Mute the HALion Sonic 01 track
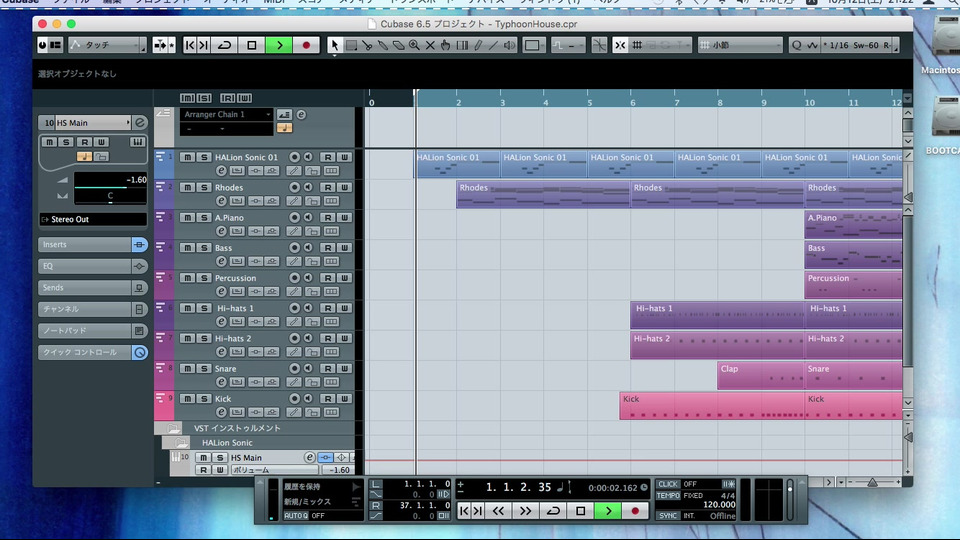 [x=188, y=157]
